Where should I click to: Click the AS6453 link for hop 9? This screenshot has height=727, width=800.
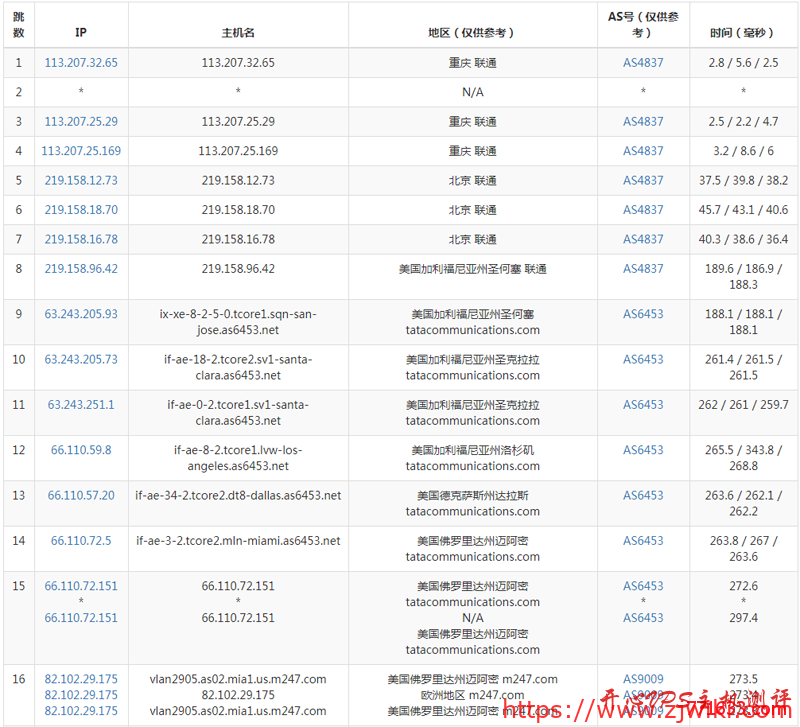pyautogui.click(x=643, y=314)
